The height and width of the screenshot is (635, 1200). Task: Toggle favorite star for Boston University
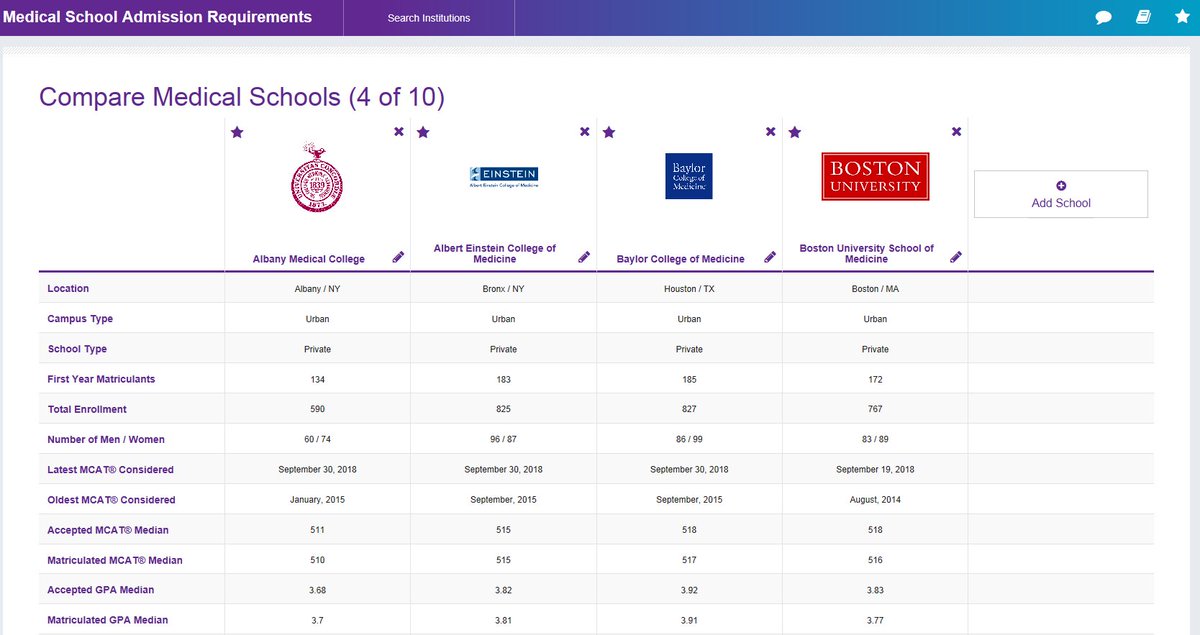795,132
